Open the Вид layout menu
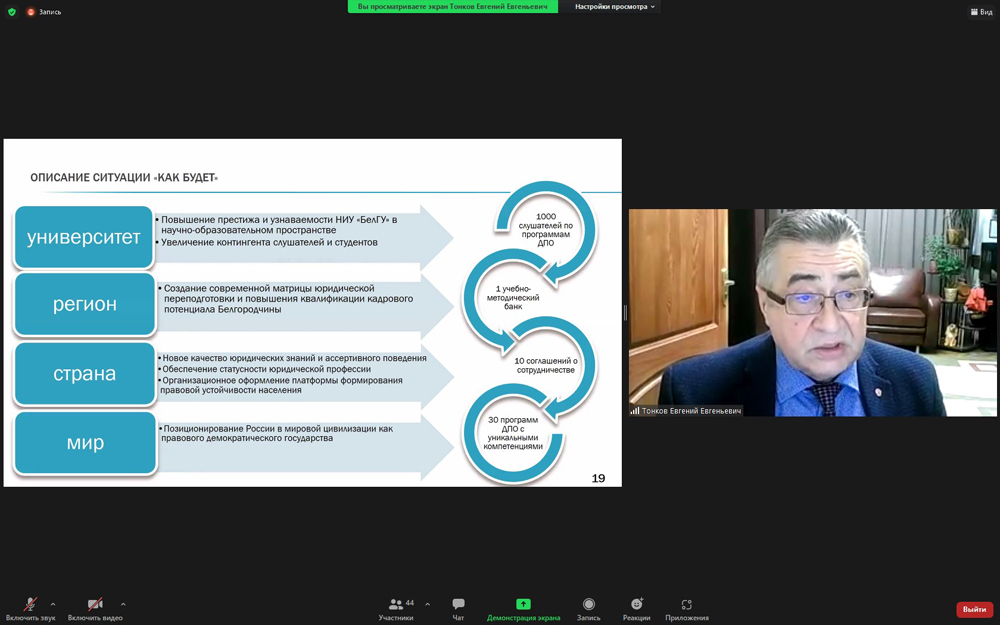1000x625 pixels. click(981, 12)
